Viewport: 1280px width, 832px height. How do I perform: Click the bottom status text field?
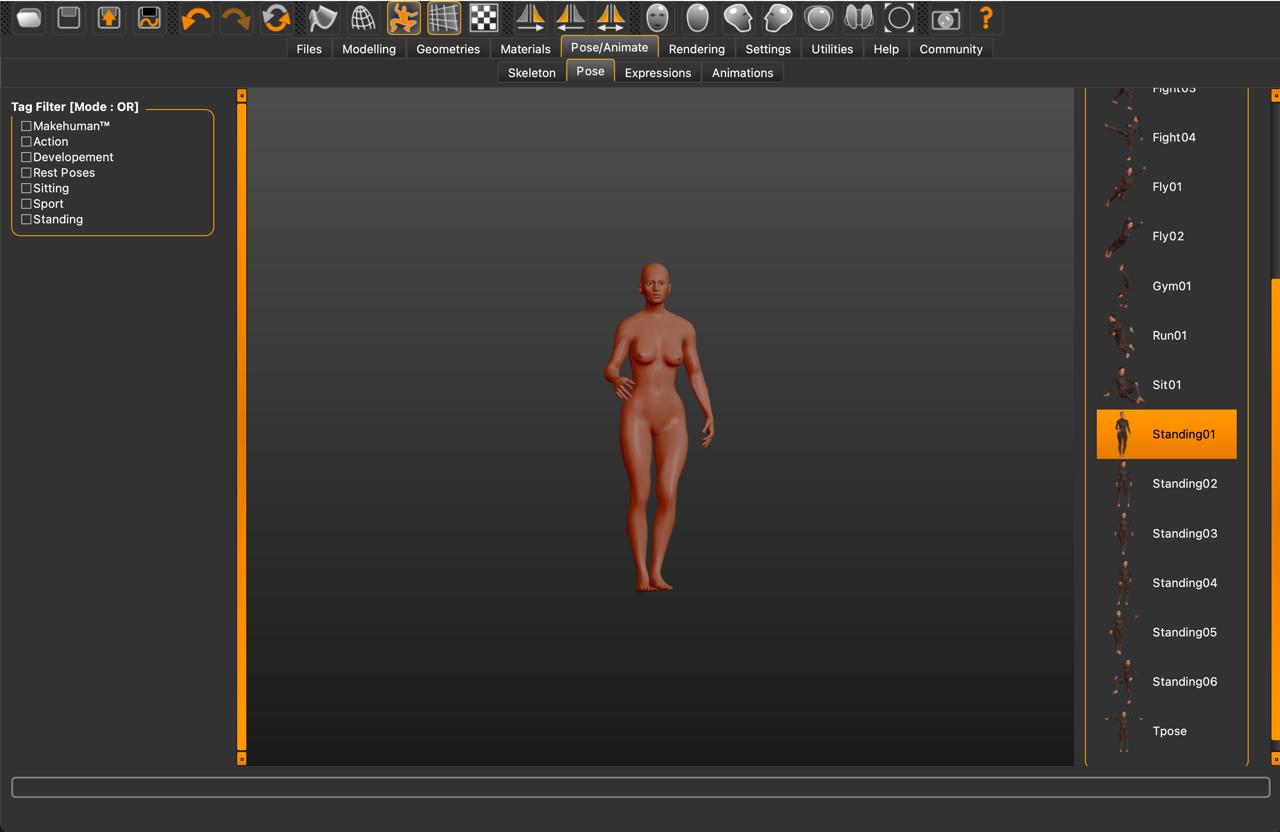(x=640, y=787)
